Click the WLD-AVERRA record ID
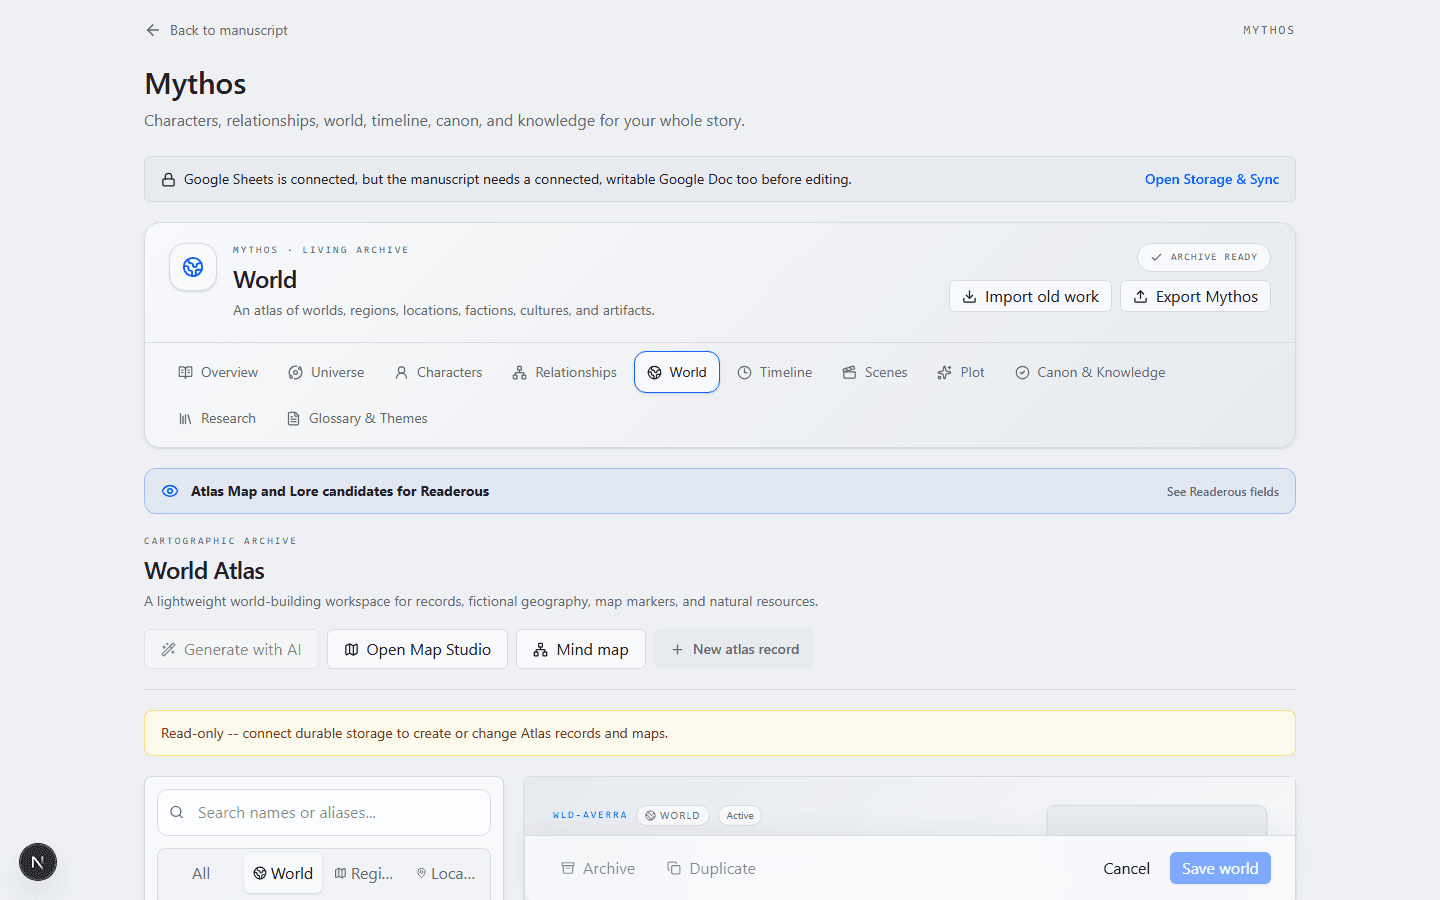The height and width of the screenshot is (900, 1440). click(590, 815)
